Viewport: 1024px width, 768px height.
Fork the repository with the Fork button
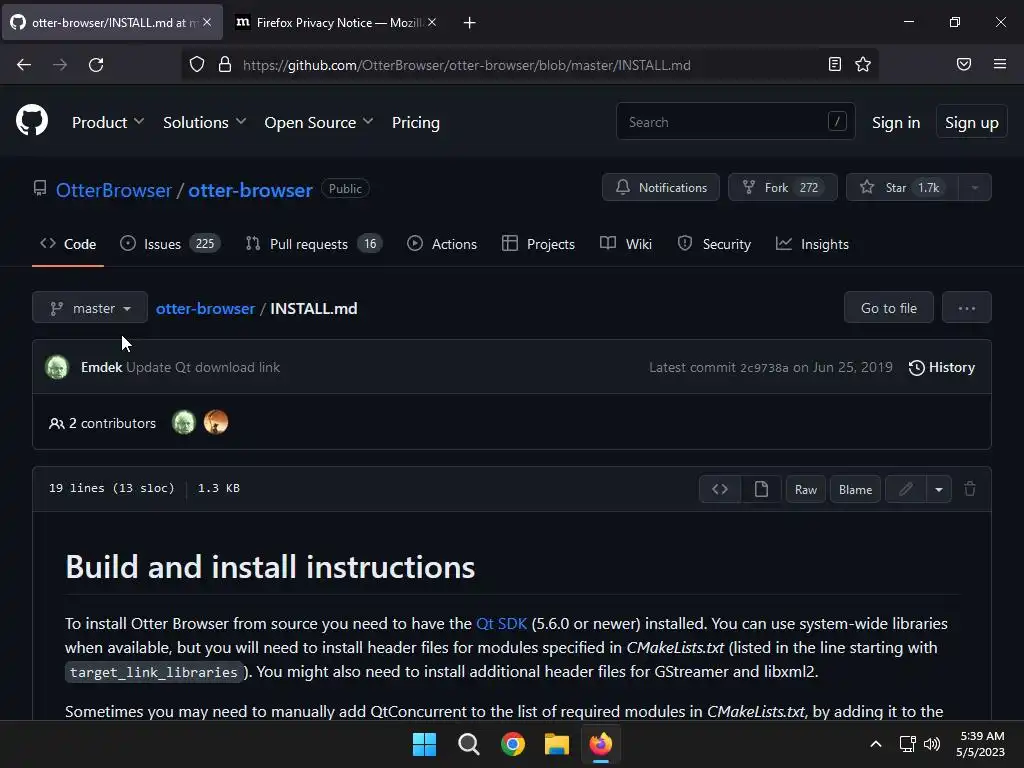[x=782, y=187]
